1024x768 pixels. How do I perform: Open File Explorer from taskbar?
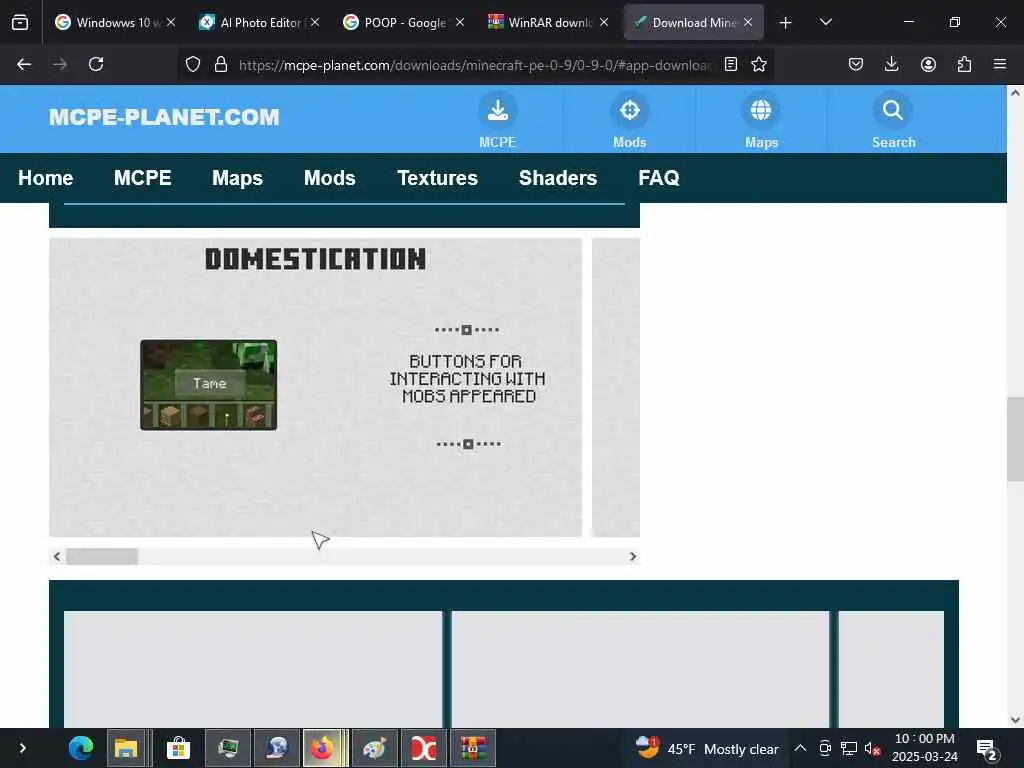click(x=126, y=748)
